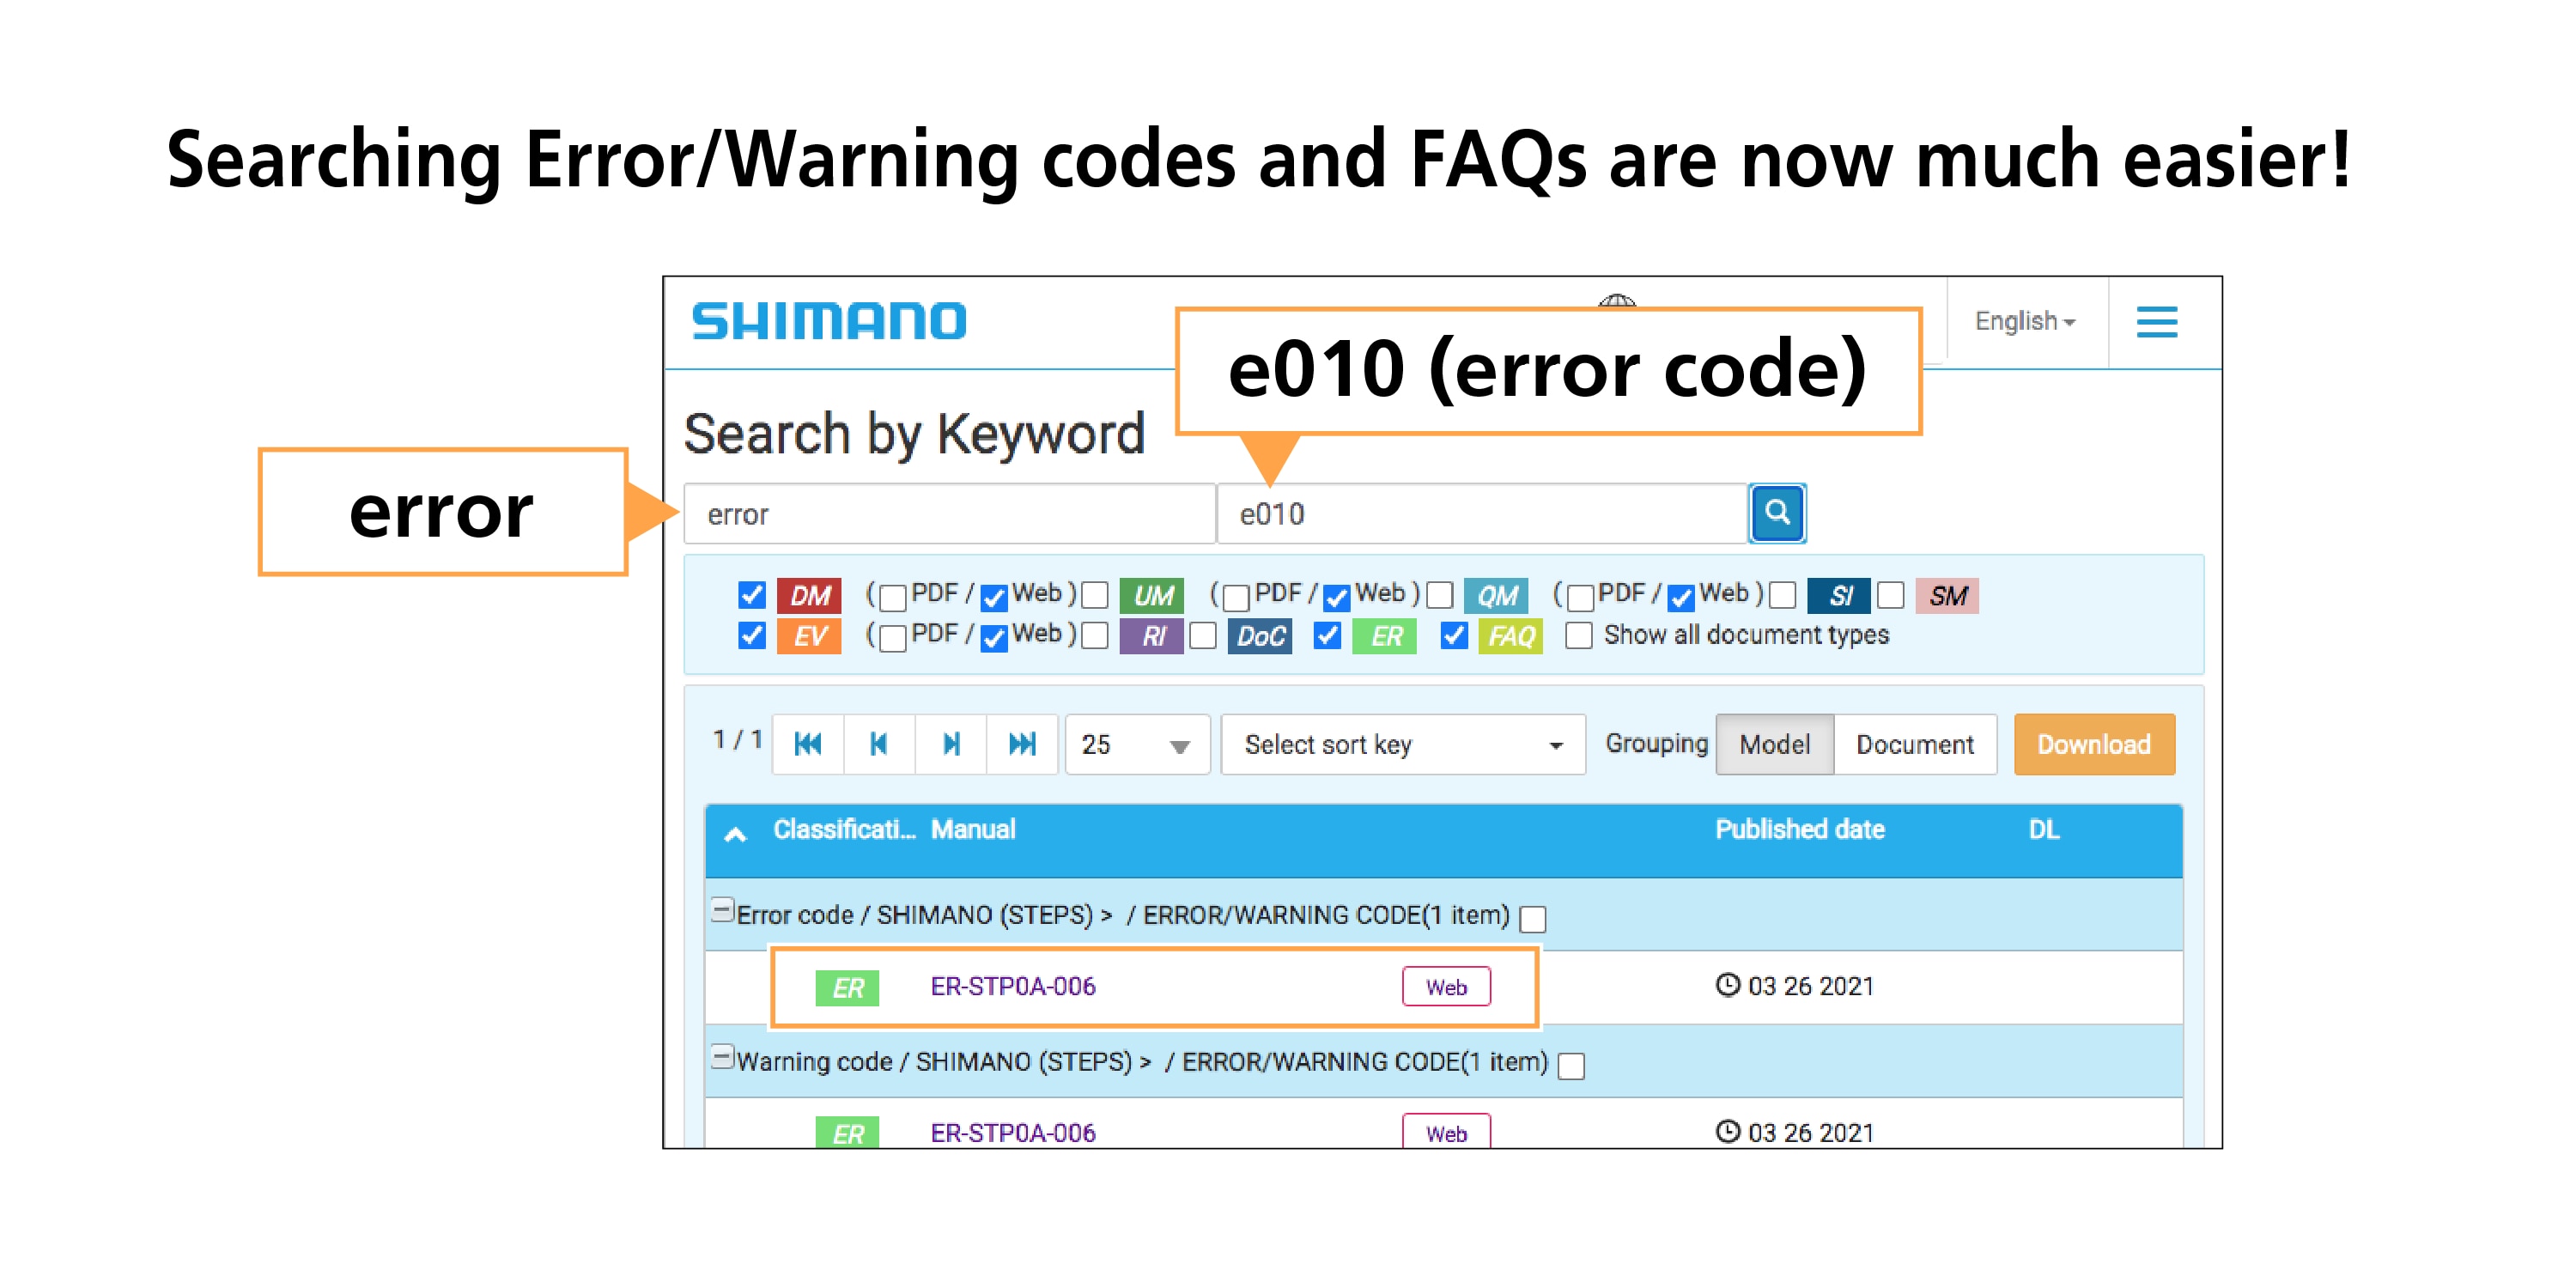Image resolution: width=2576 pixels, height=1288 pixels.
Task: Open ER-STP0A-006 under Warning code
Action: (x=1012, y=1132)
